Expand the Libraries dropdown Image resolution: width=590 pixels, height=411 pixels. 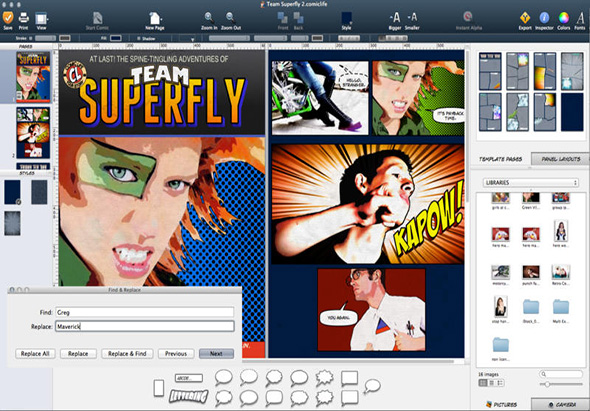pyautogui.click(x=530, y=183)
